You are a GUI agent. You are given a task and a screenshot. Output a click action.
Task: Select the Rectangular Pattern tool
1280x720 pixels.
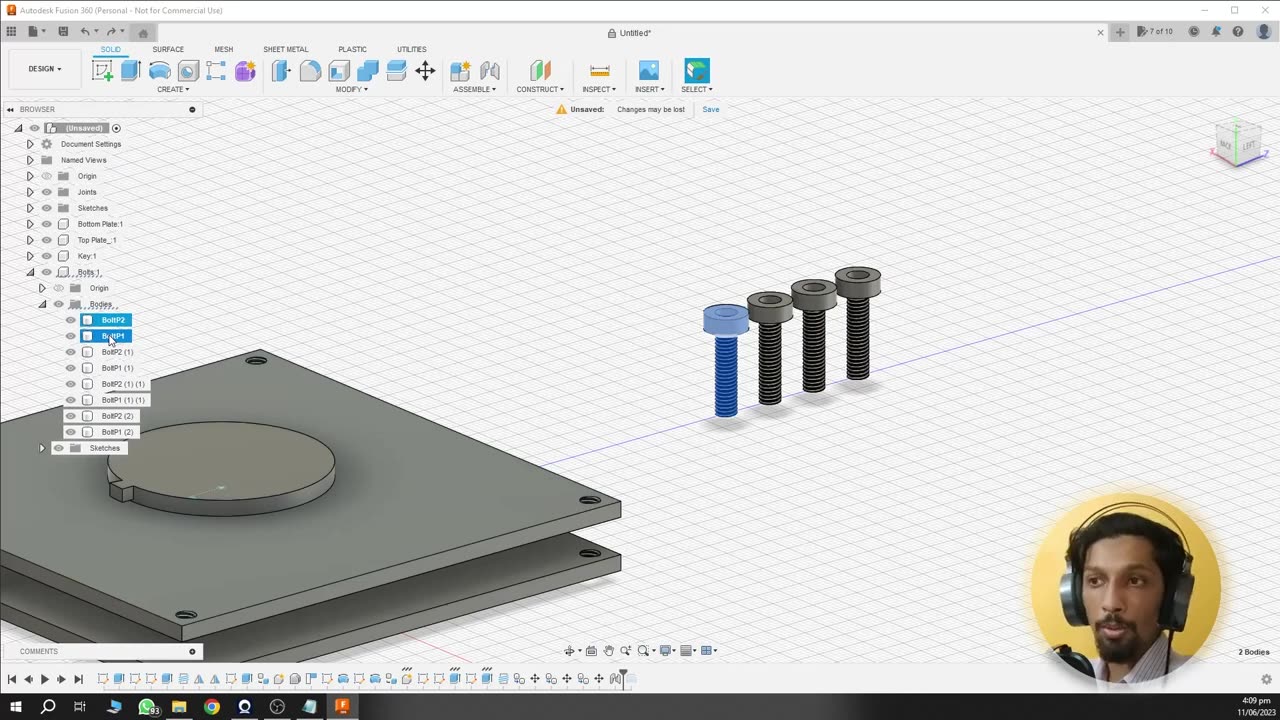(216, 70)
